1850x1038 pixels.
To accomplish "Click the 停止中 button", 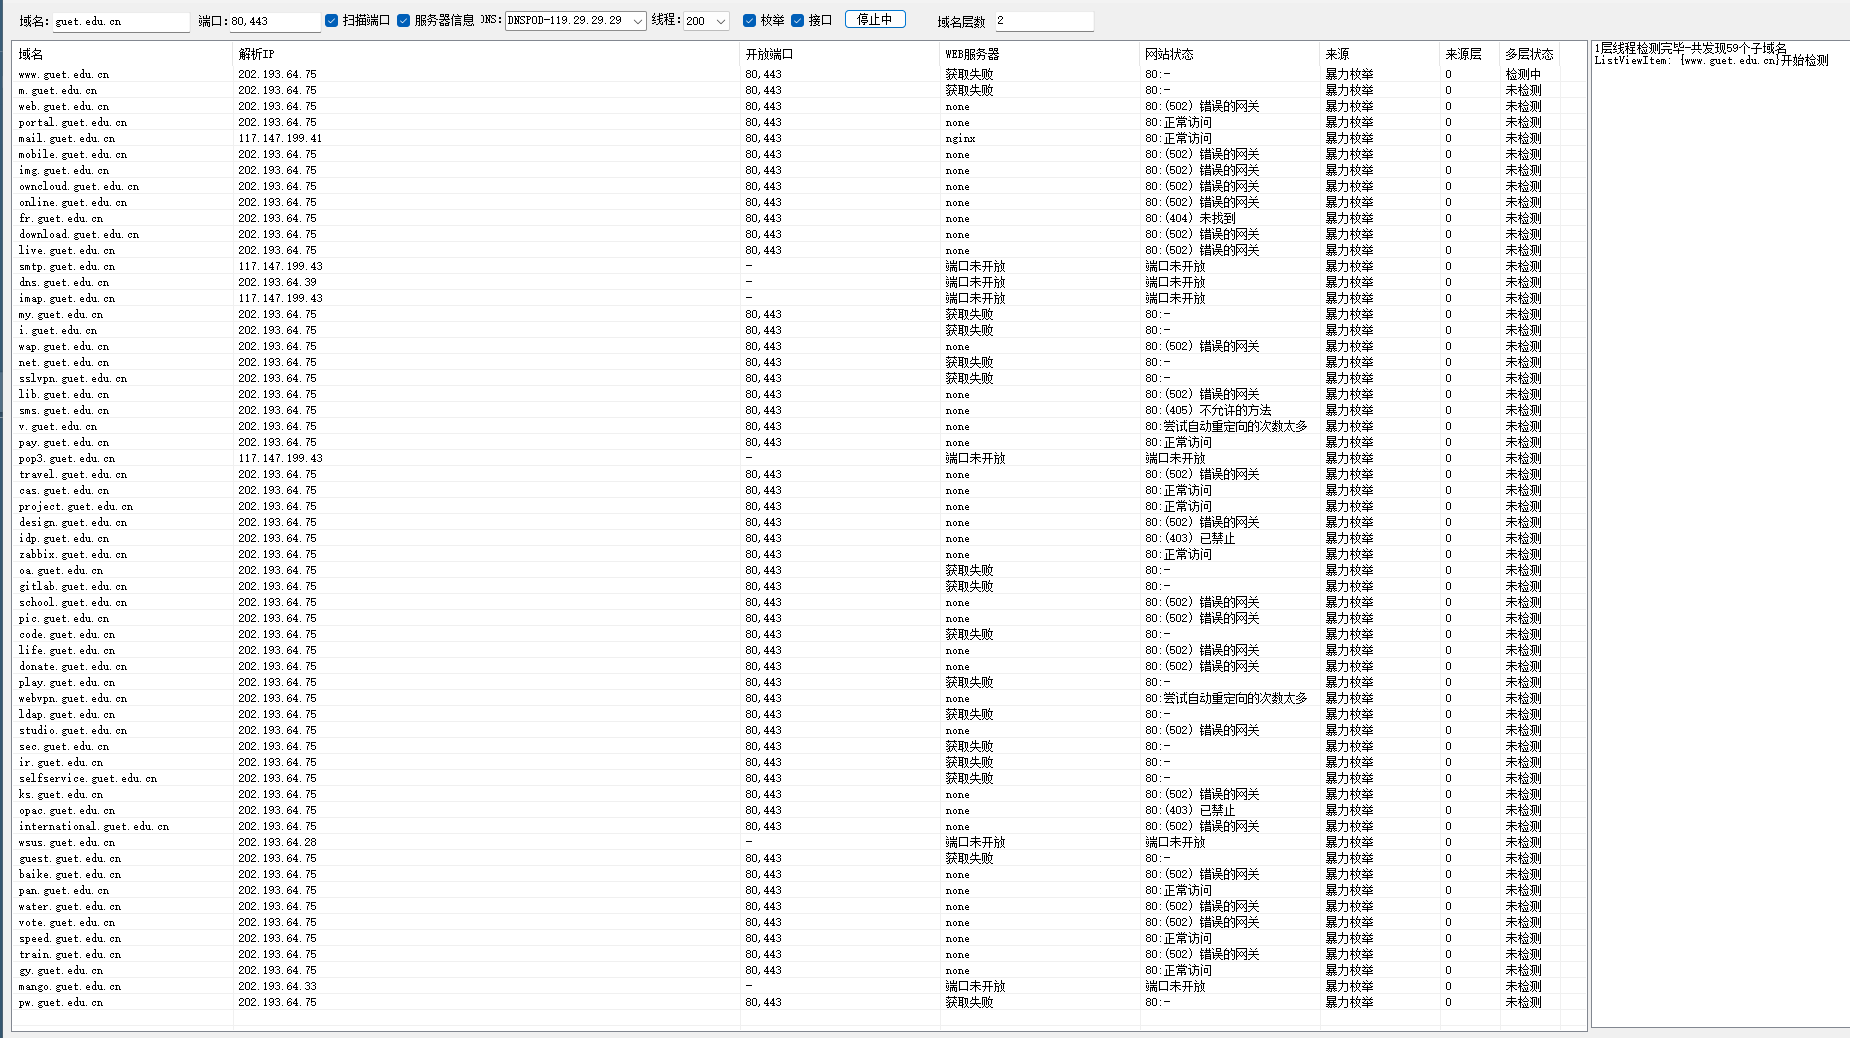I will (x=874, y=20).
